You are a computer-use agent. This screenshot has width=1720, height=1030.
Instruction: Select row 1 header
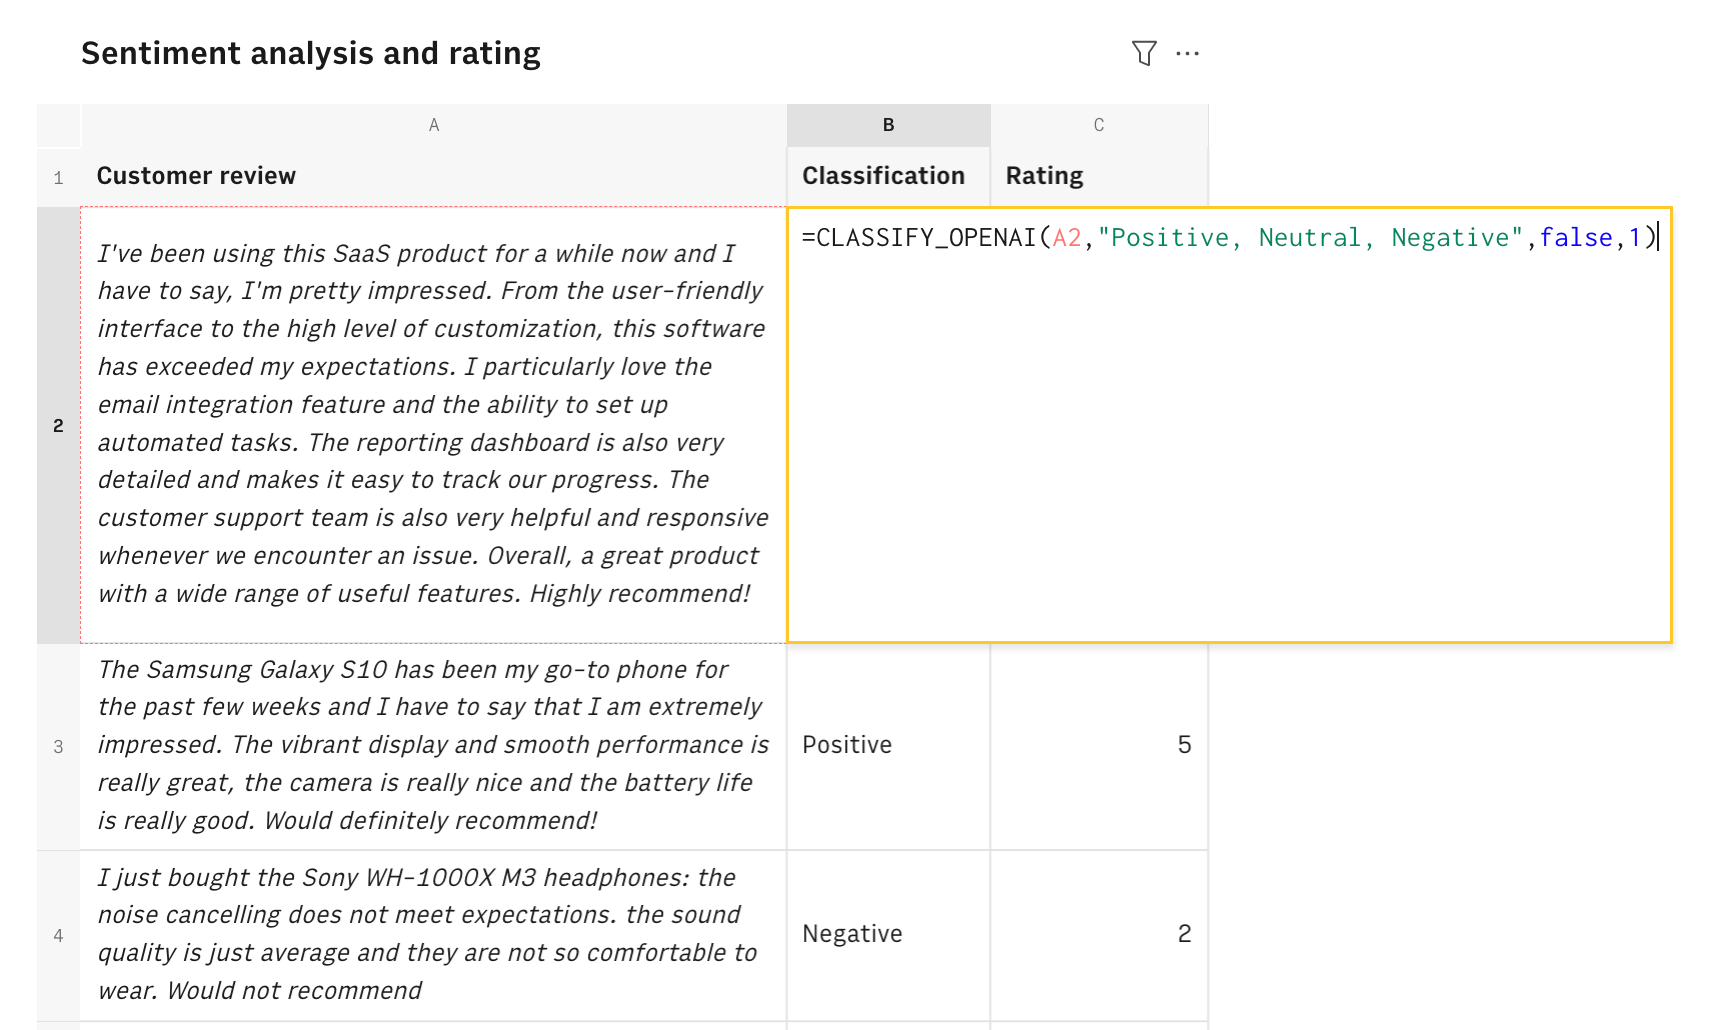coord(58,177)
